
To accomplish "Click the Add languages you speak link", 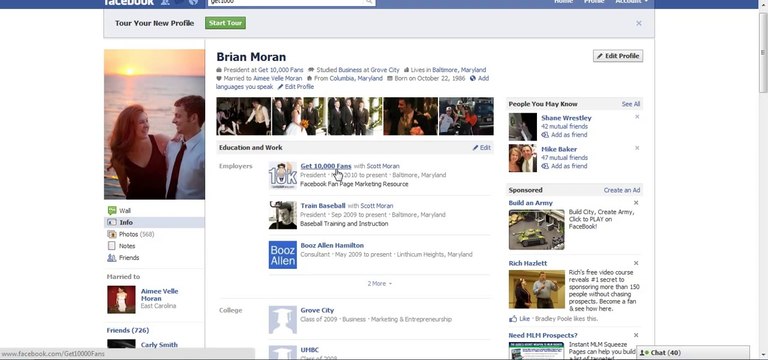I will pyautogui.click(x=352, y=82).
